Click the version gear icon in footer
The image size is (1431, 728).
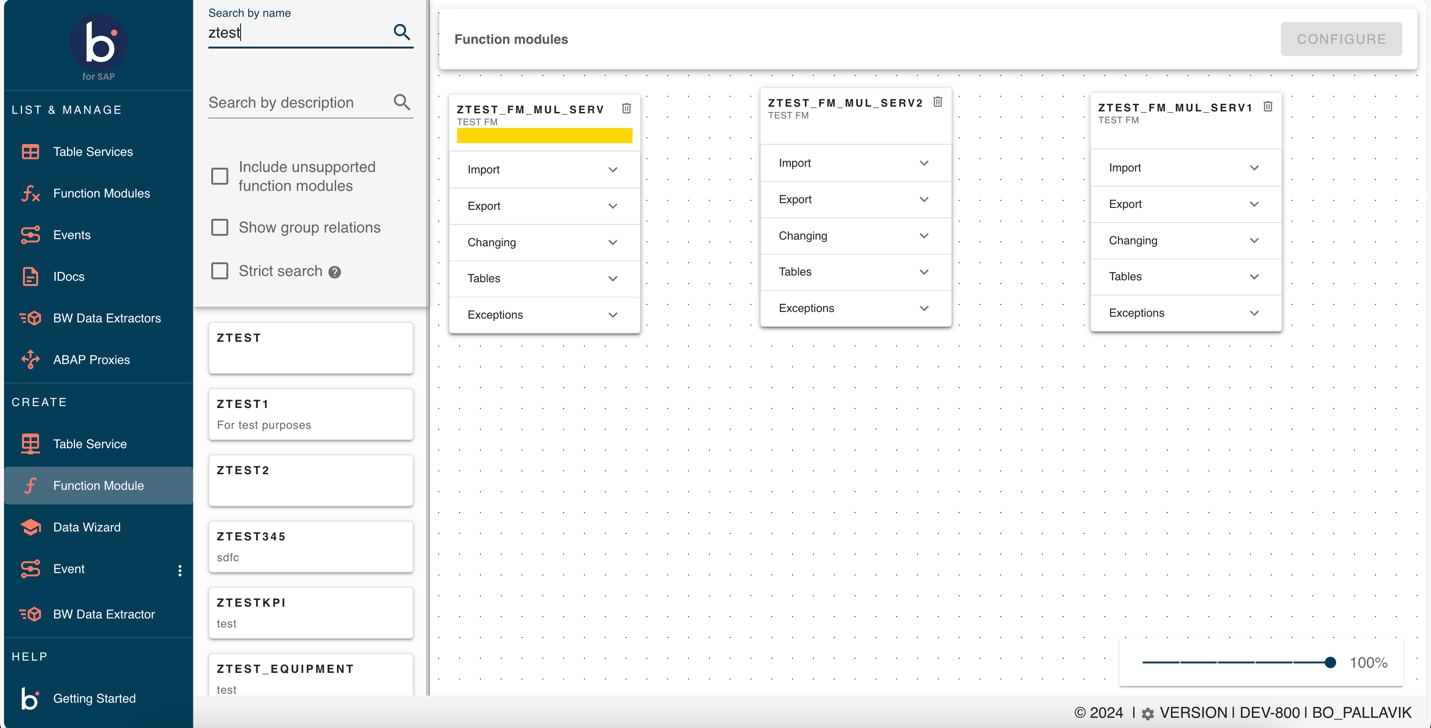pyautogui.click(x=1147, y=714)
